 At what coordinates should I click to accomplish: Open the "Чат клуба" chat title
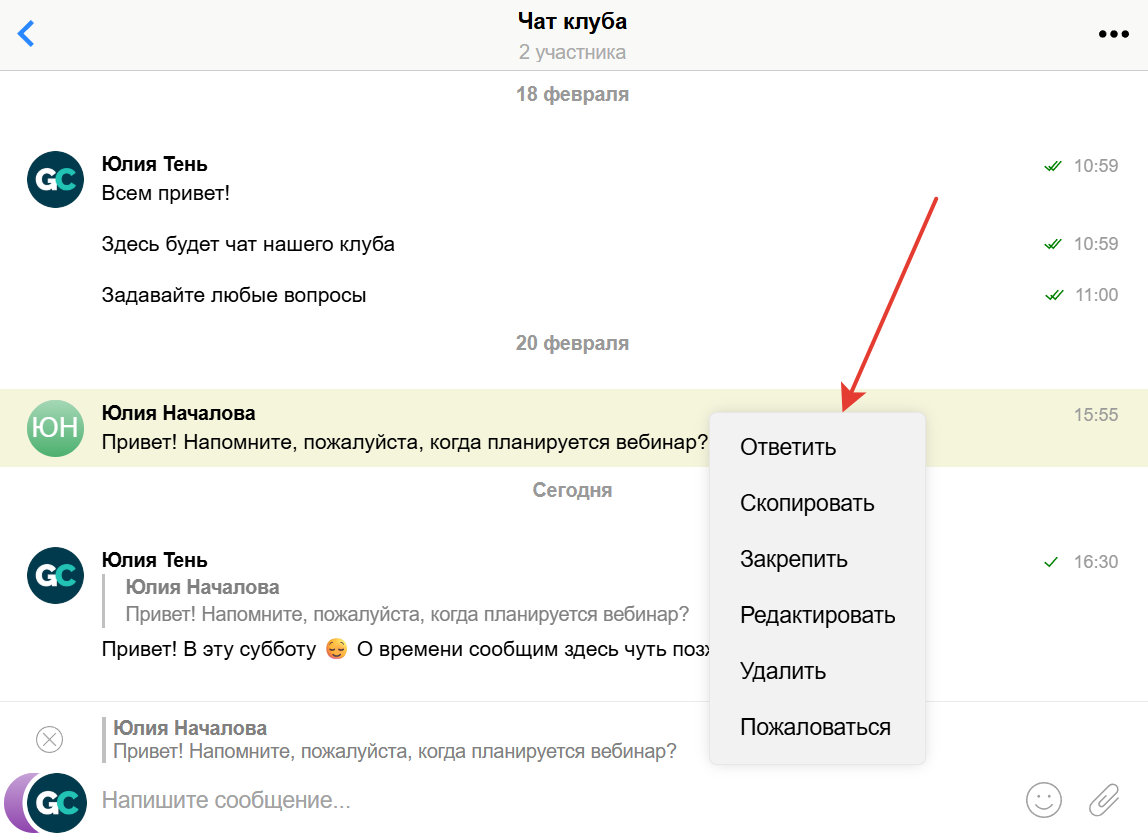point(573,21)
